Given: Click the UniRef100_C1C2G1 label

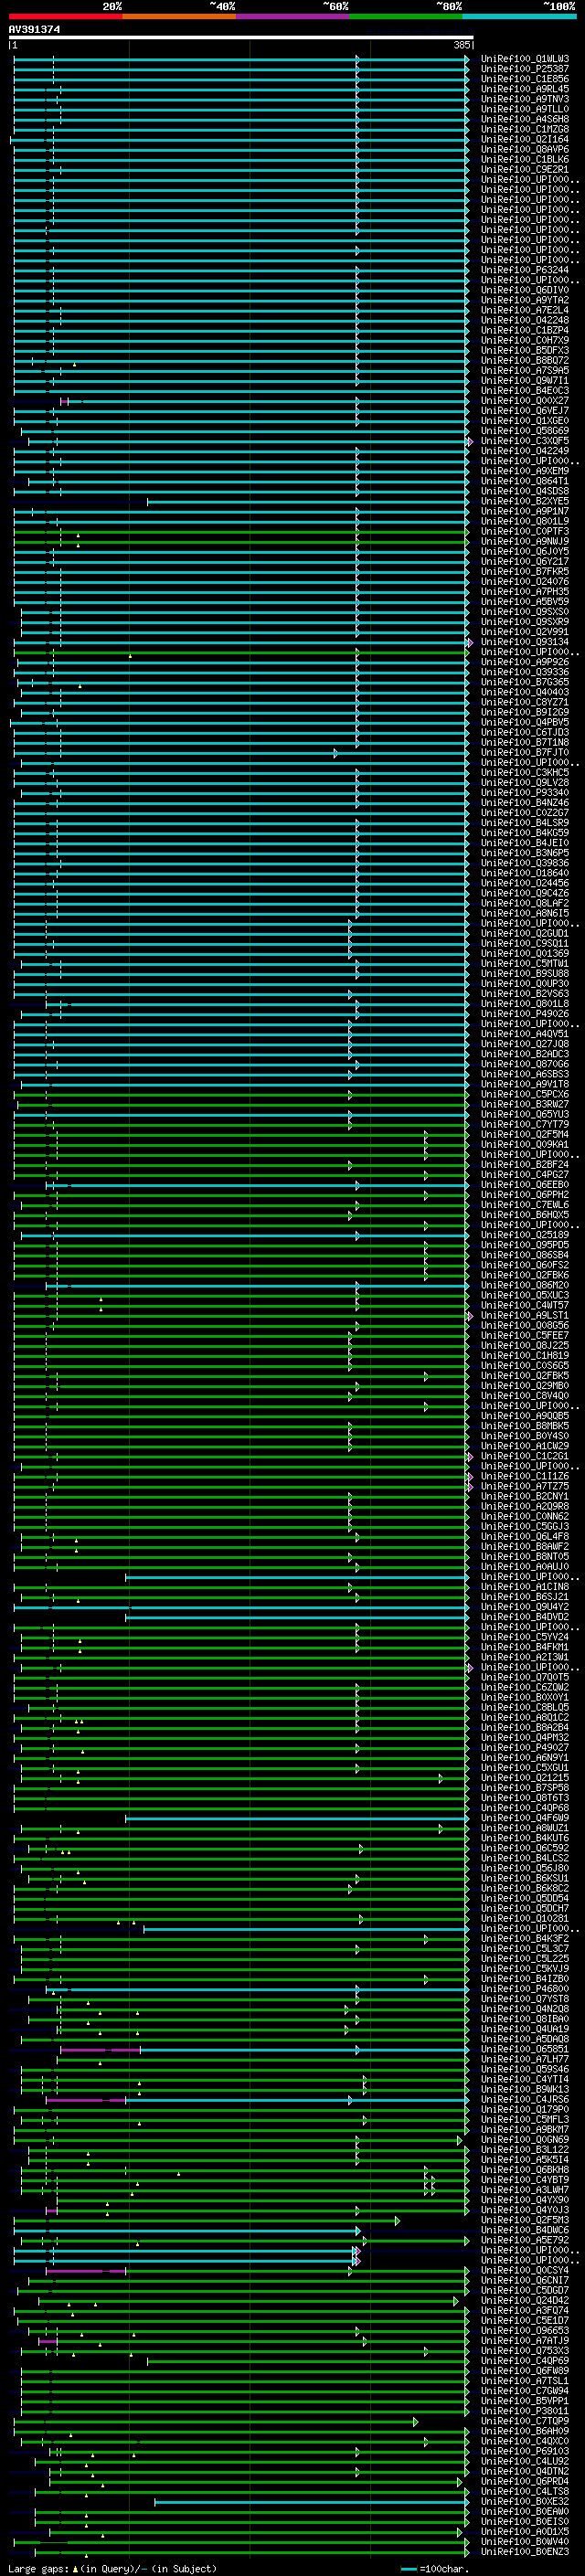Looking at the screenshot, I should click(x=525, y=1456).
